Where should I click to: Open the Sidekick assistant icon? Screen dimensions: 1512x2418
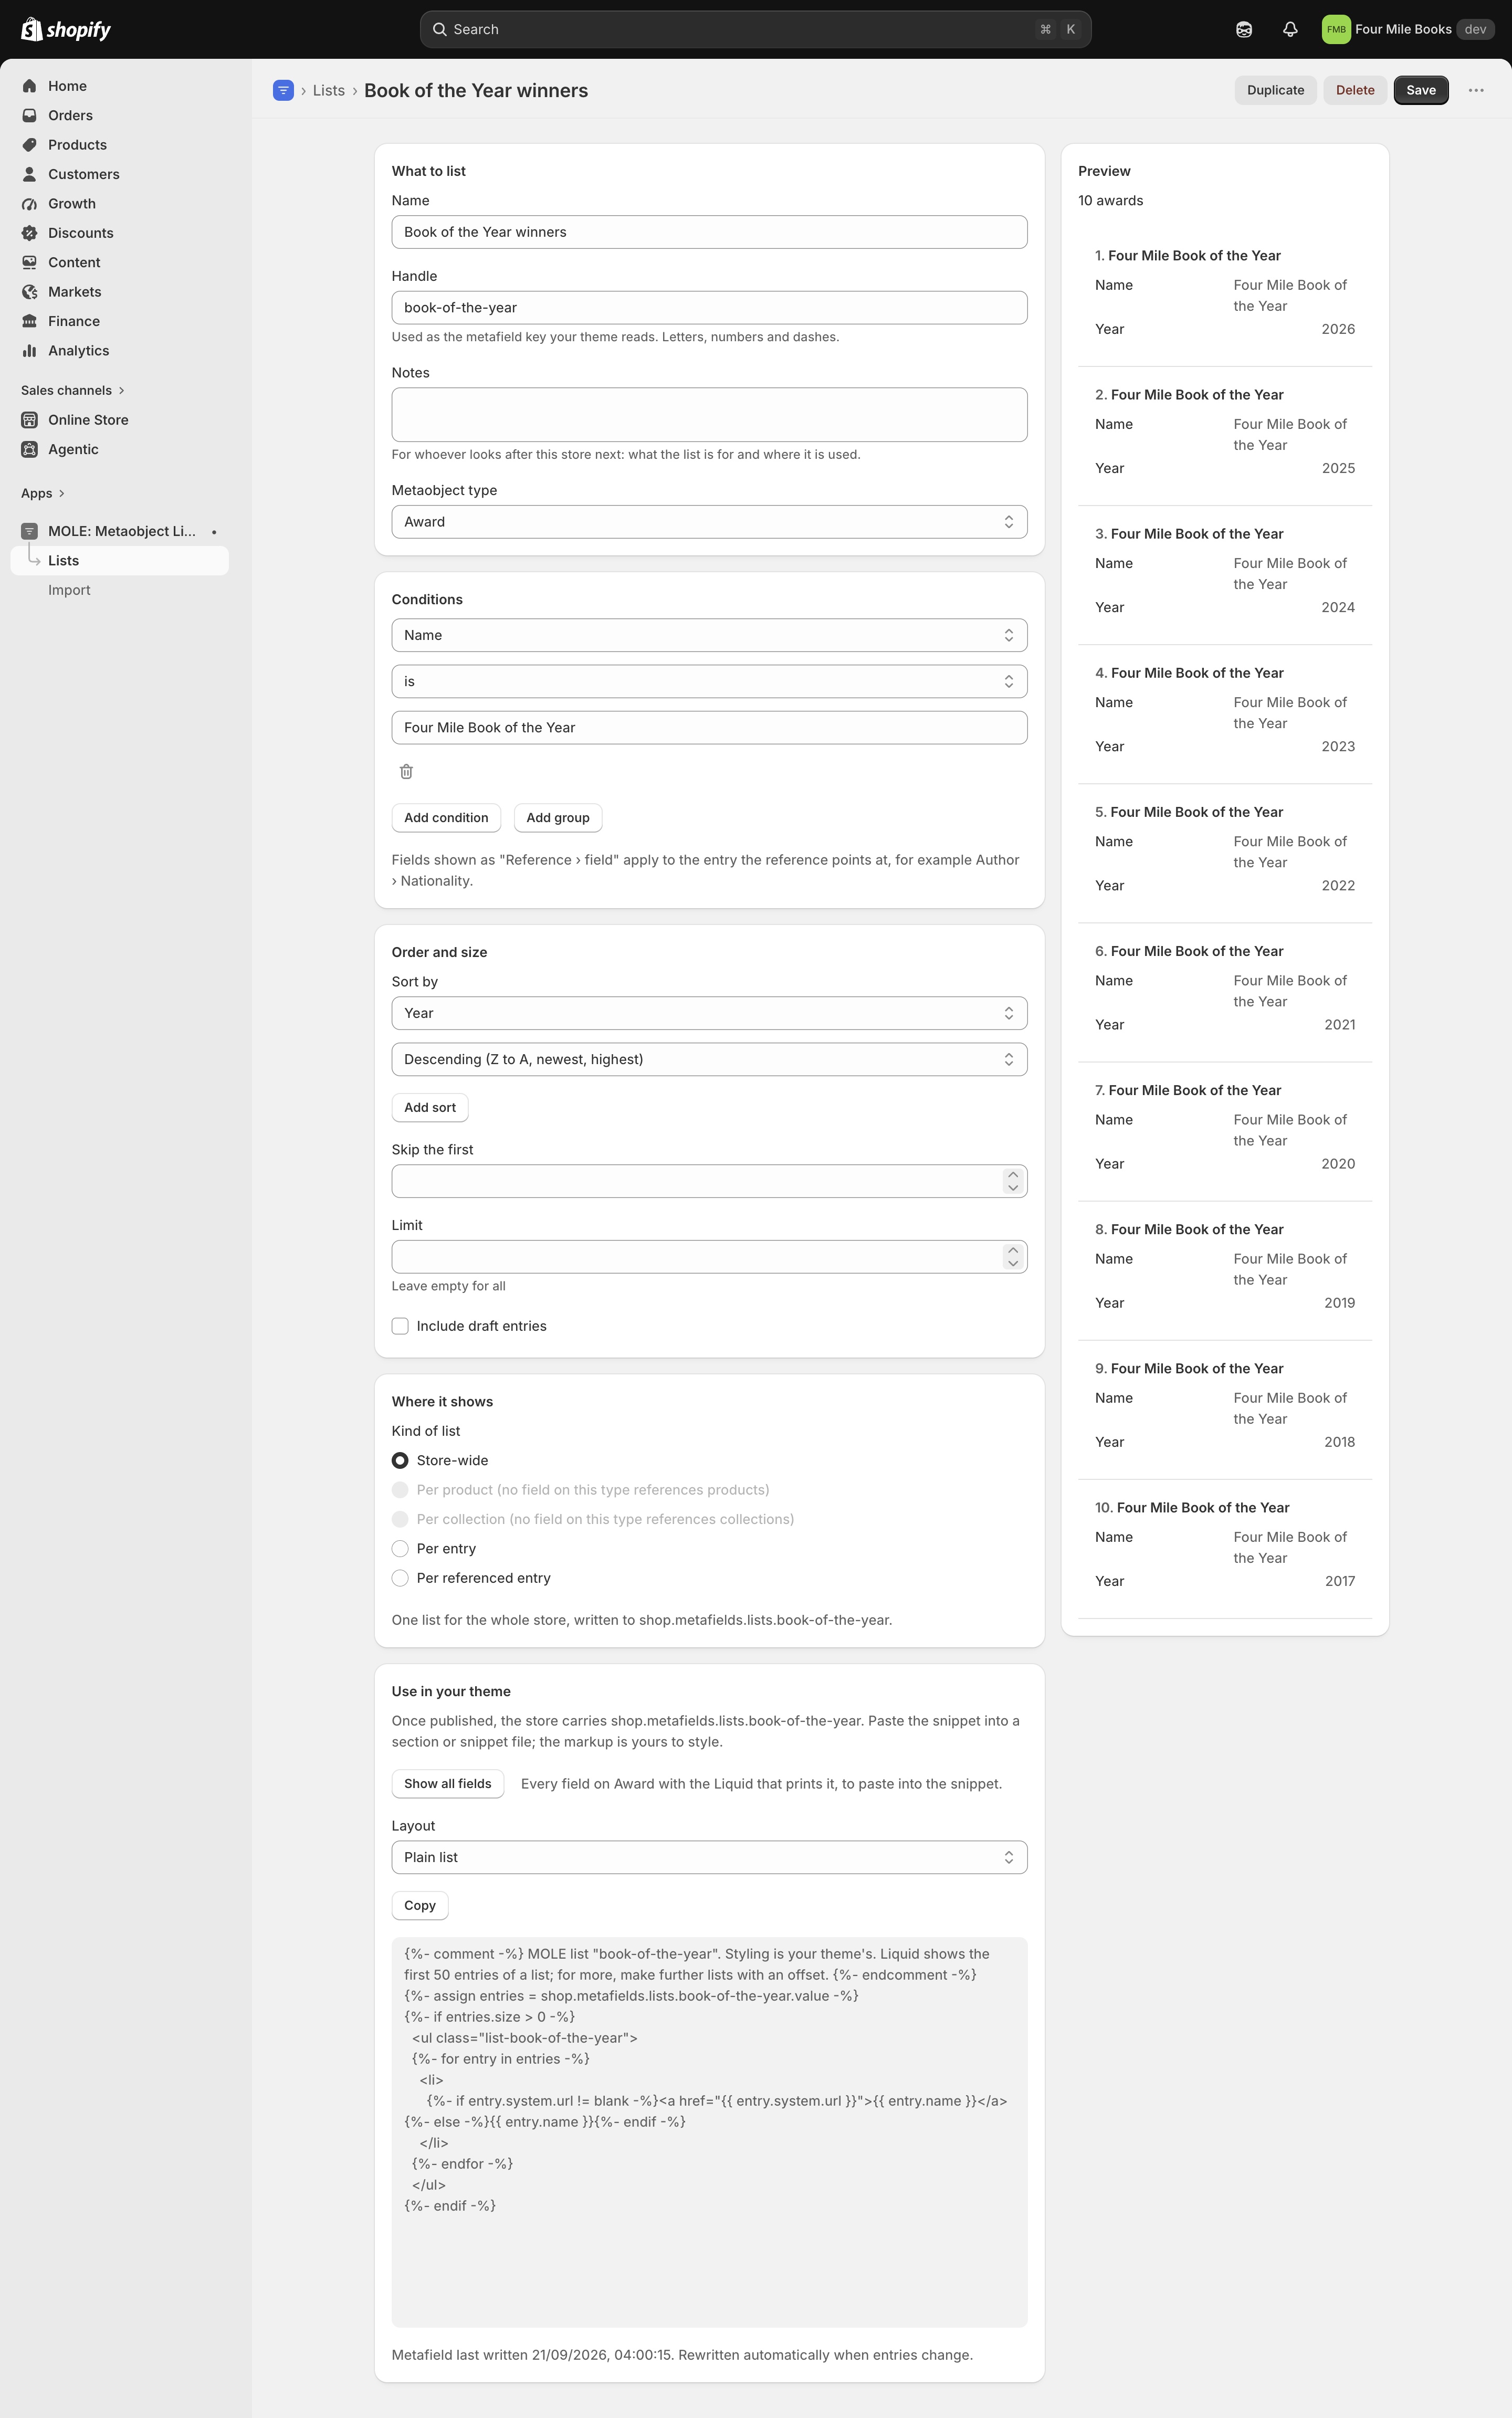(1244, 29)
